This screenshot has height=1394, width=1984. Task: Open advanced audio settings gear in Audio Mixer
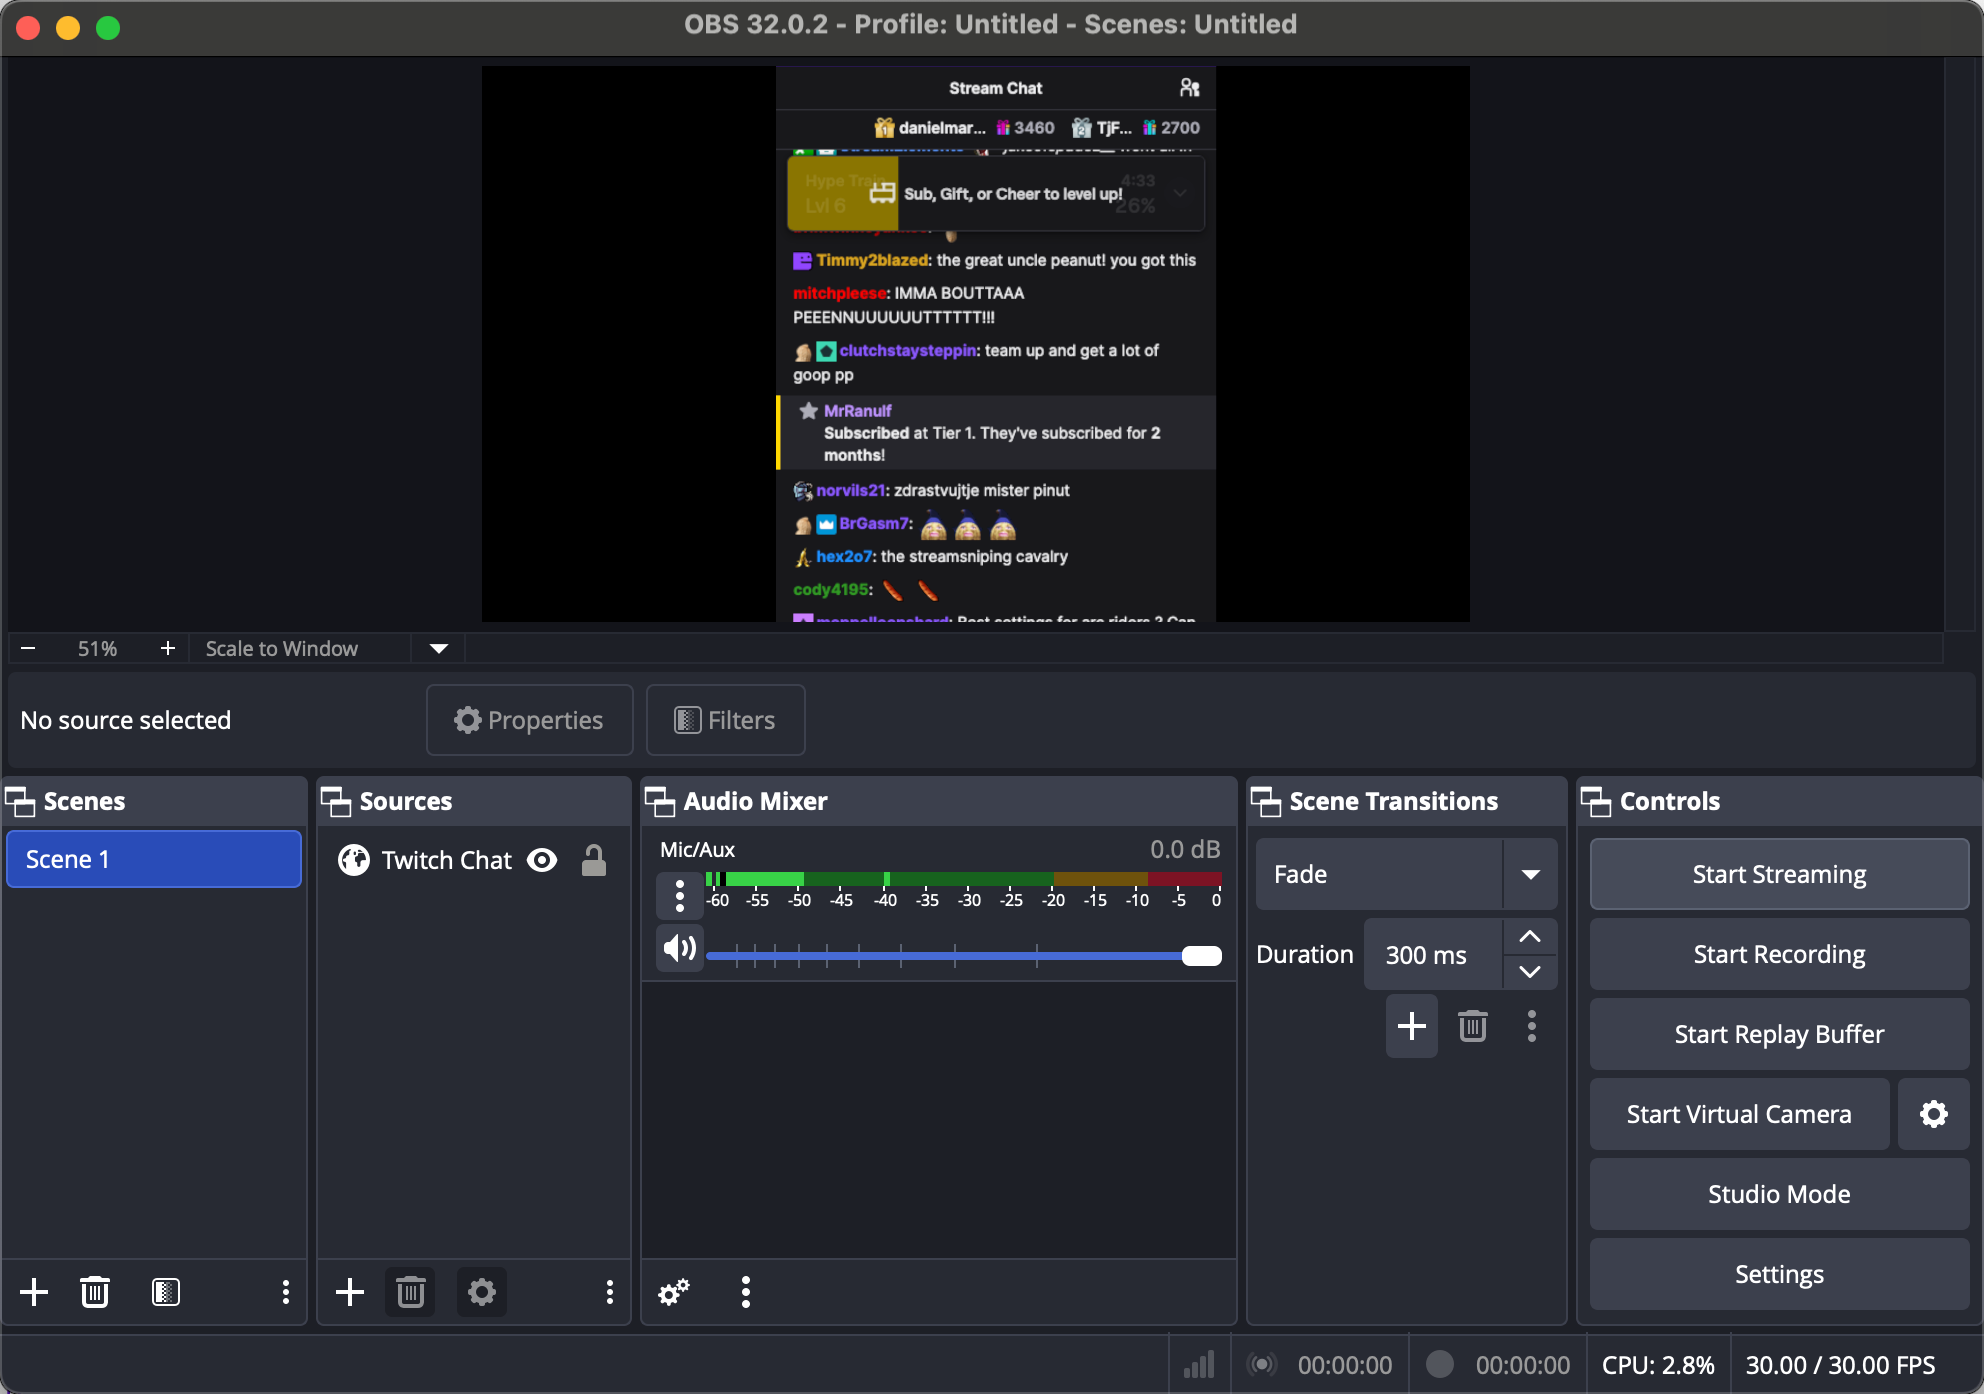pos(673,1291)
